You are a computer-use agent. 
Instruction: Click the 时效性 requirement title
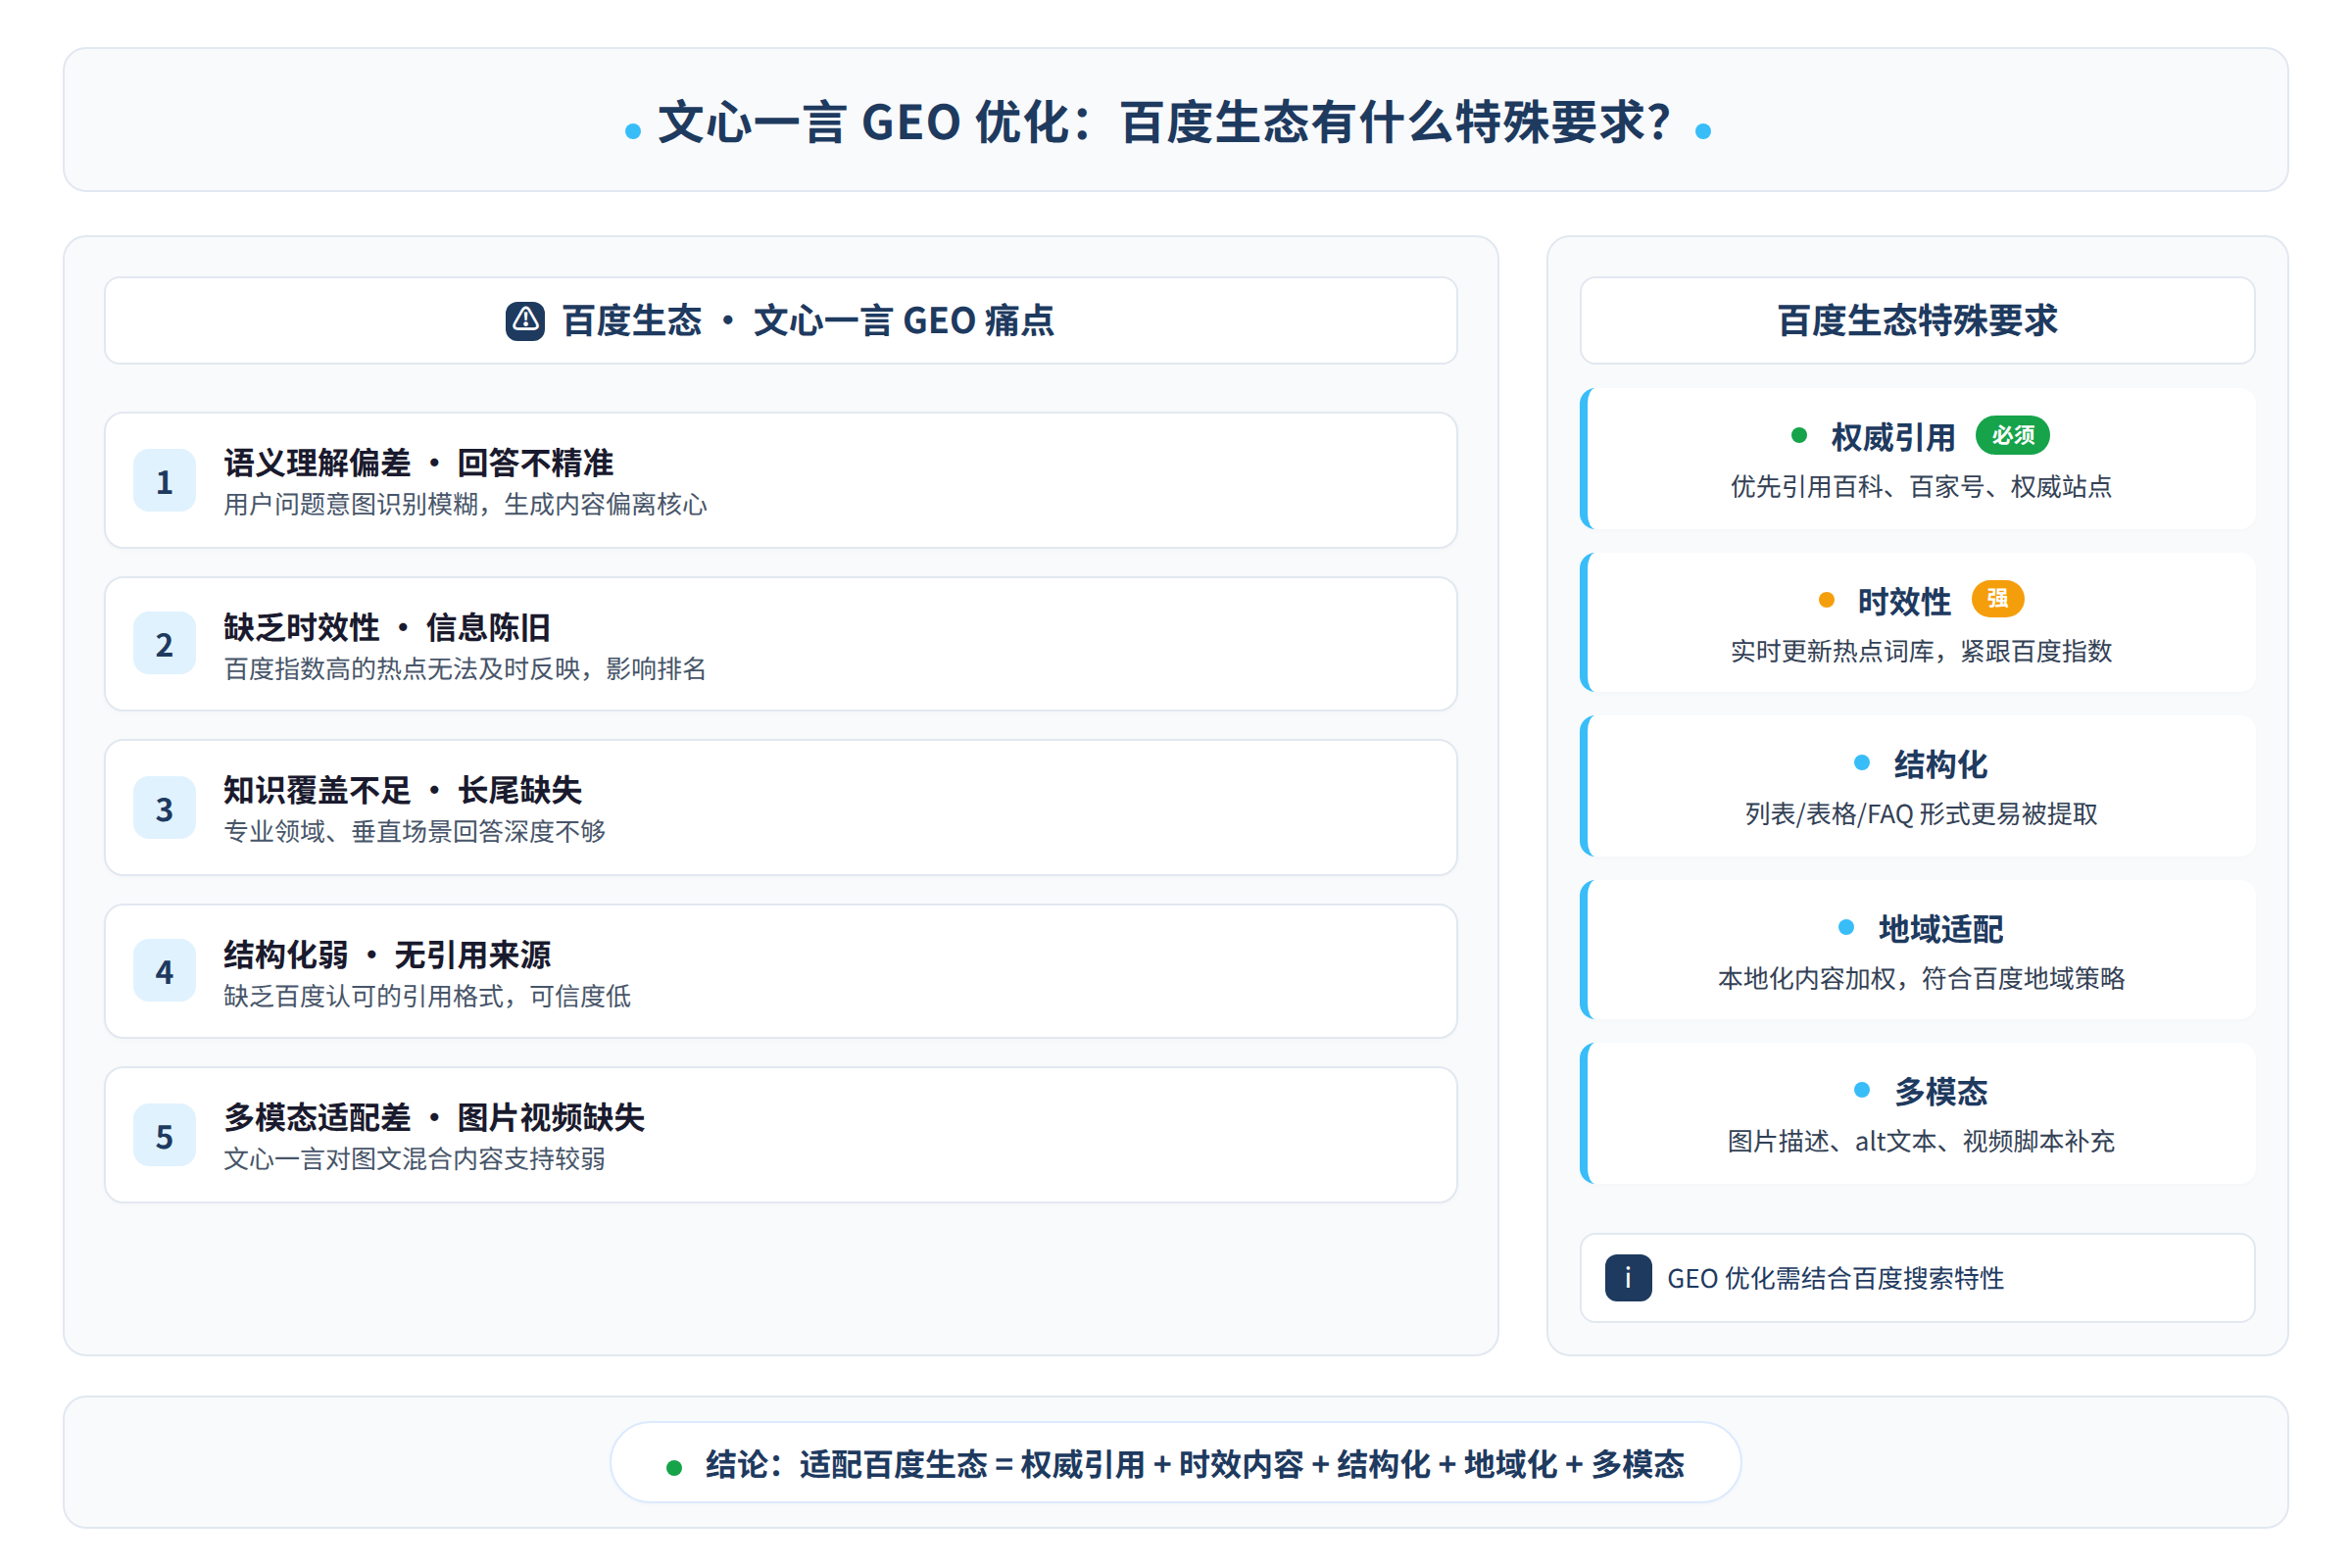point(1904,602)
